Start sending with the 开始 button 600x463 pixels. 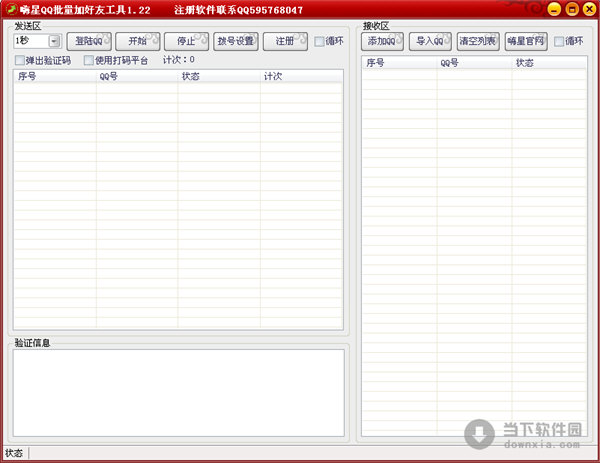pos(138,41)
